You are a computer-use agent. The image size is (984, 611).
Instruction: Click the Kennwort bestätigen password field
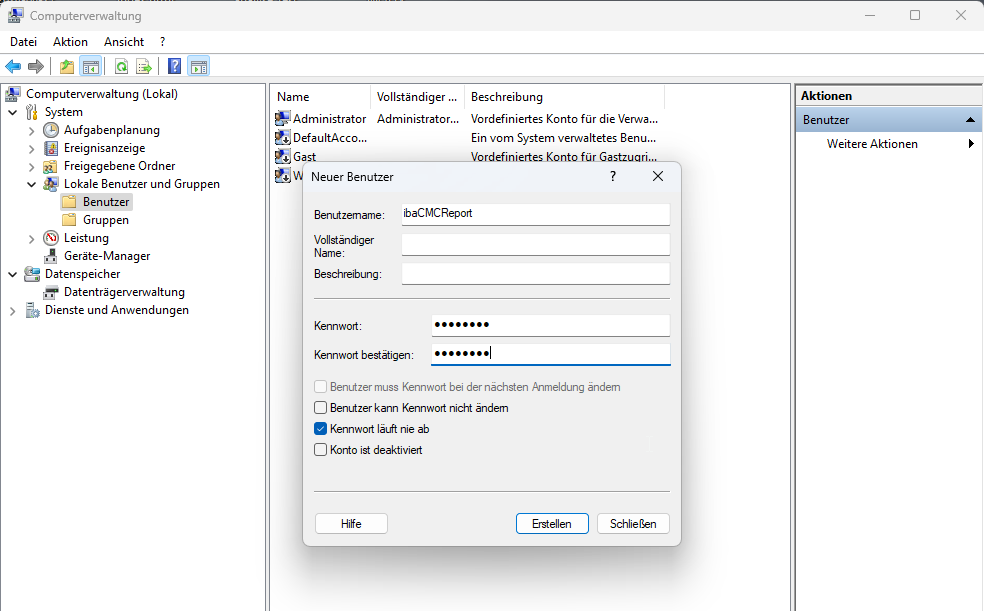pos(551,354)
